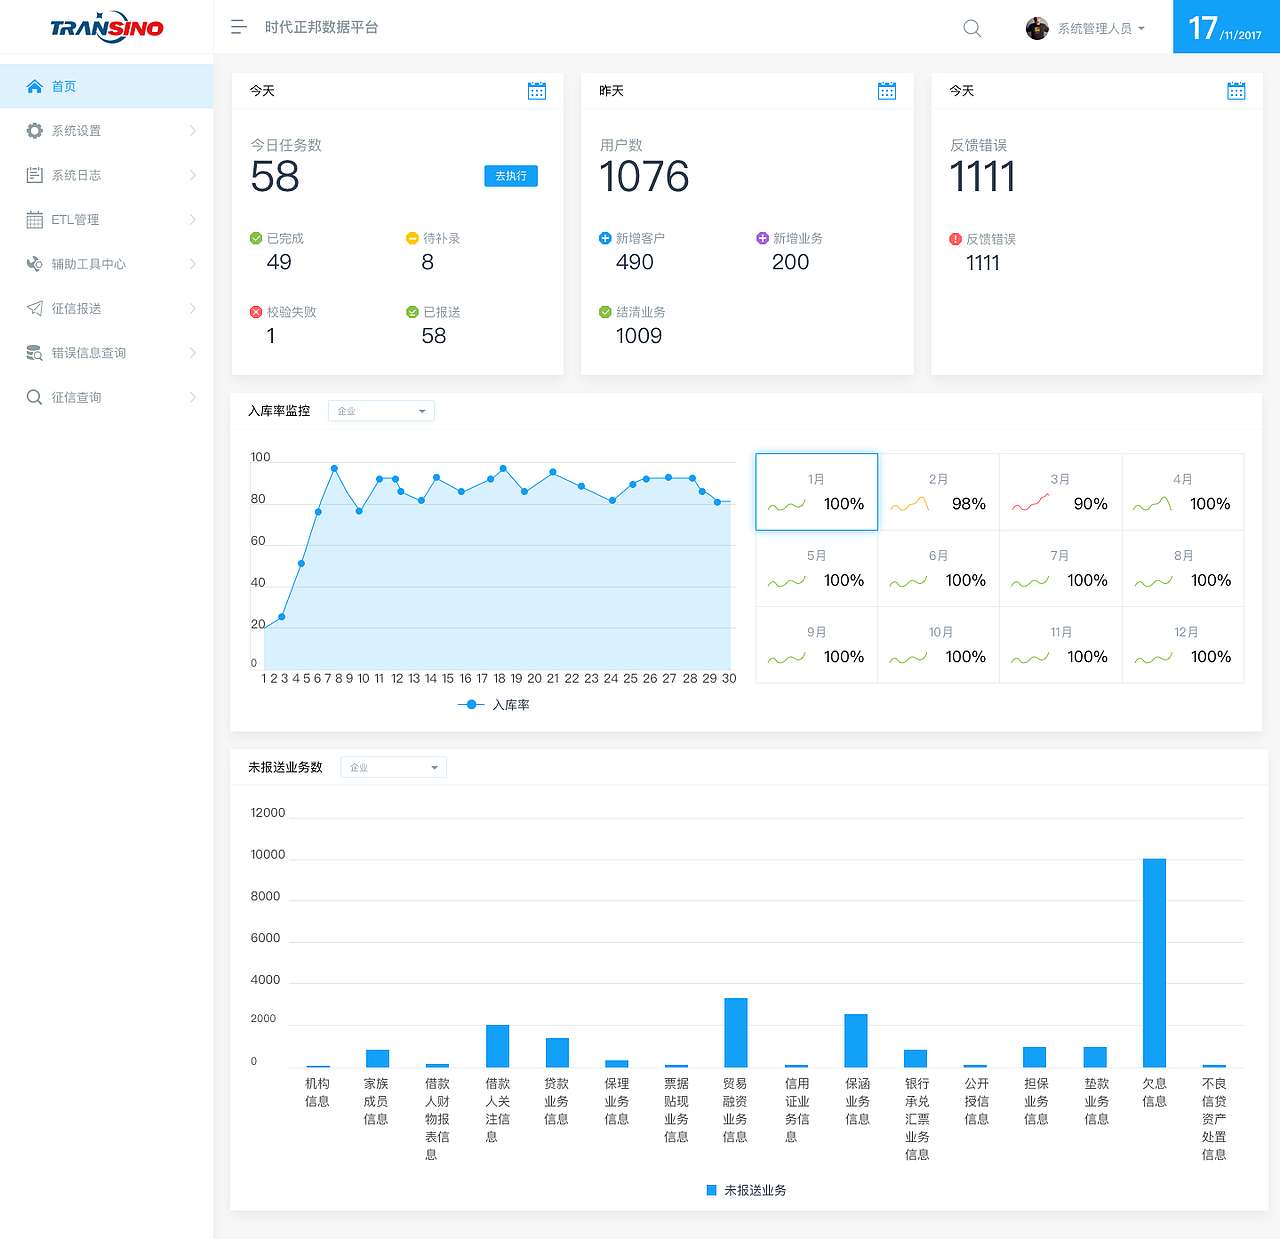Expand the 系统管理人员 user menu
This screenshot has height=1239, width=1280.
[x=1101, y=28]
